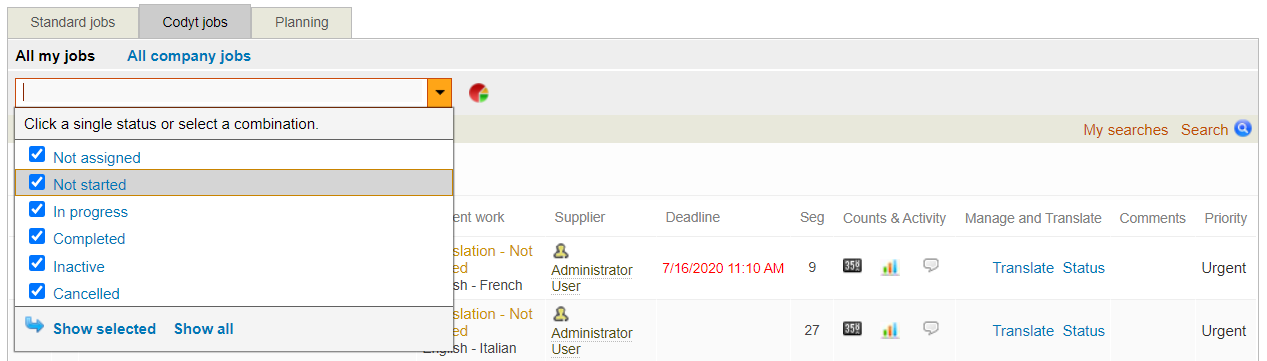The image size is (1267, 361).
Task: Open activity bar chart for French job
Action: tap(889, 266)
